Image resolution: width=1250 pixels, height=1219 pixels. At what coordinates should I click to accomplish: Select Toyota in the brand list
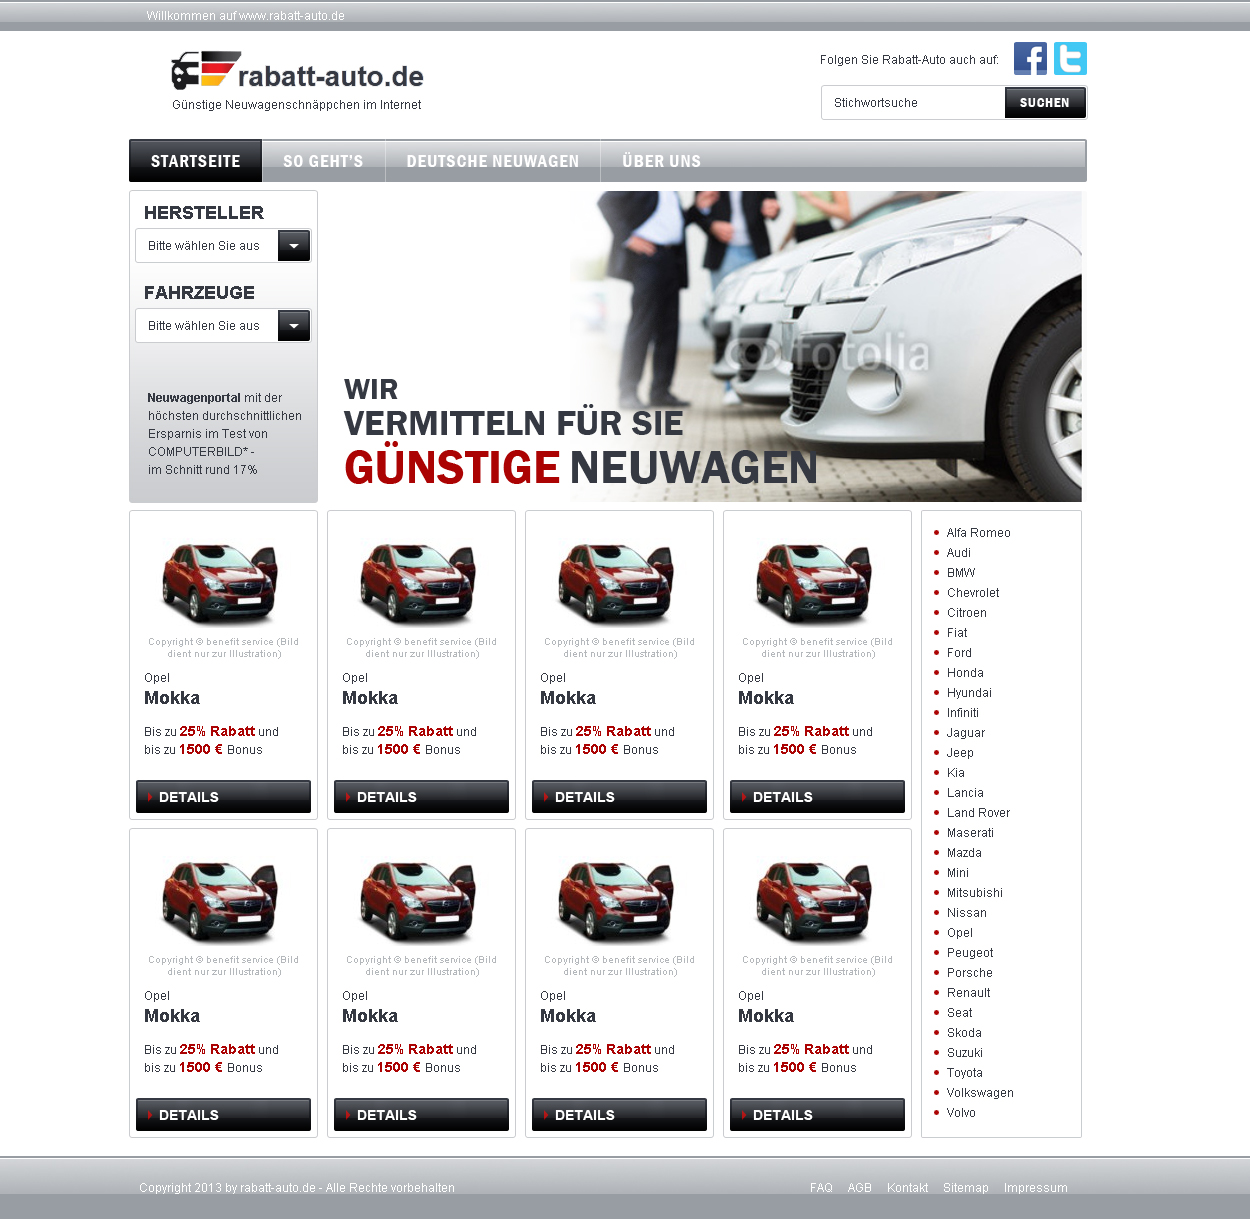point(965,1073)
